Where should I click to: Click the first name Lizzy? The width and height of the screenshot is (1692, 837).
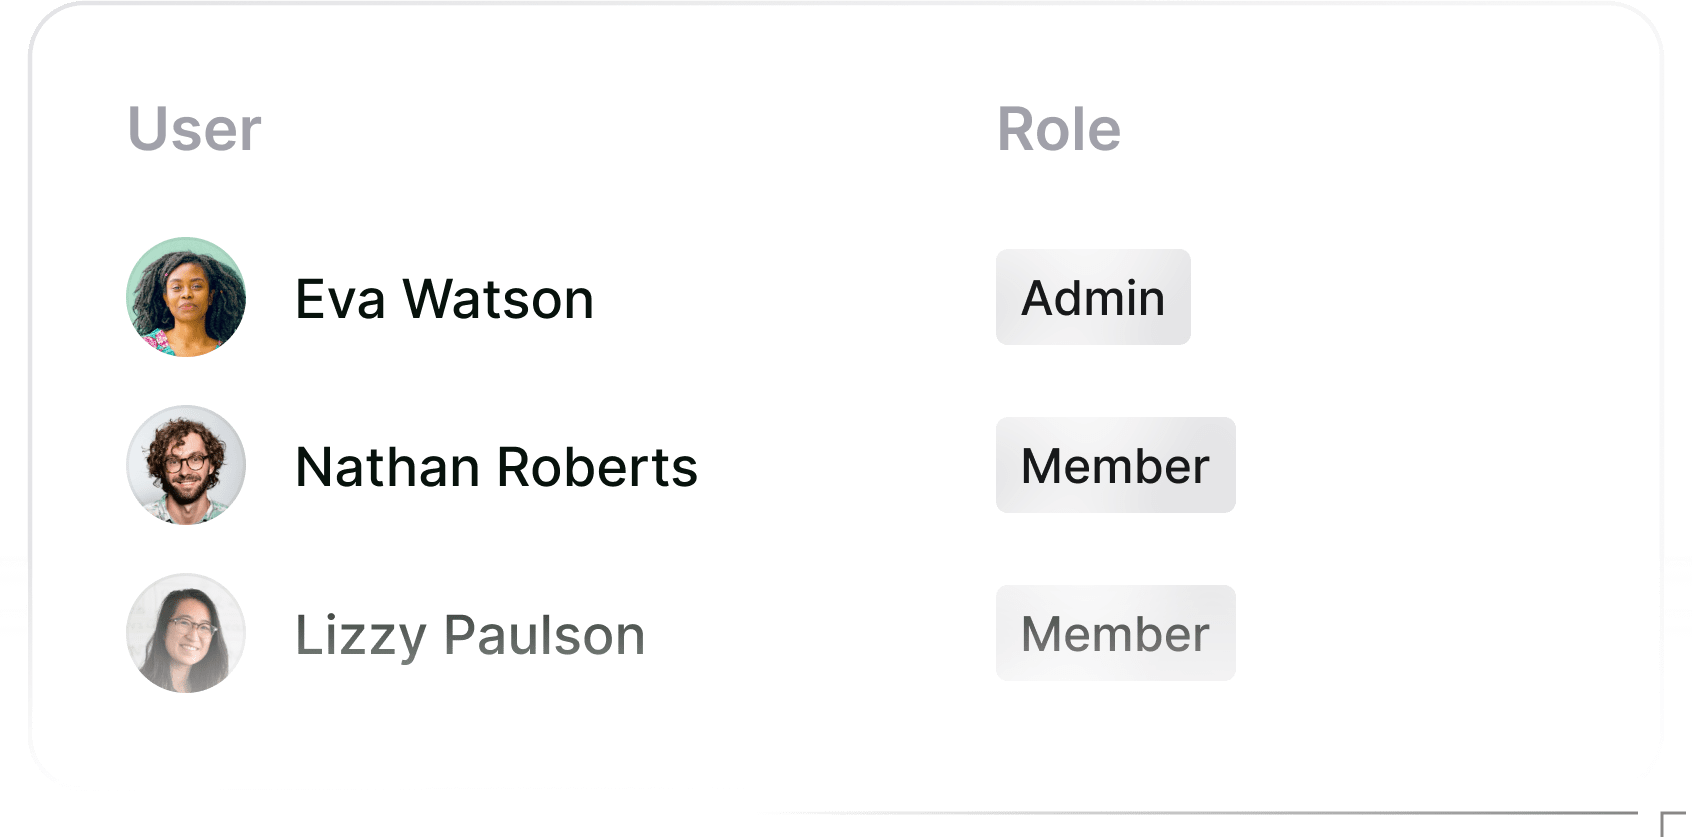(x=361, y=635)
